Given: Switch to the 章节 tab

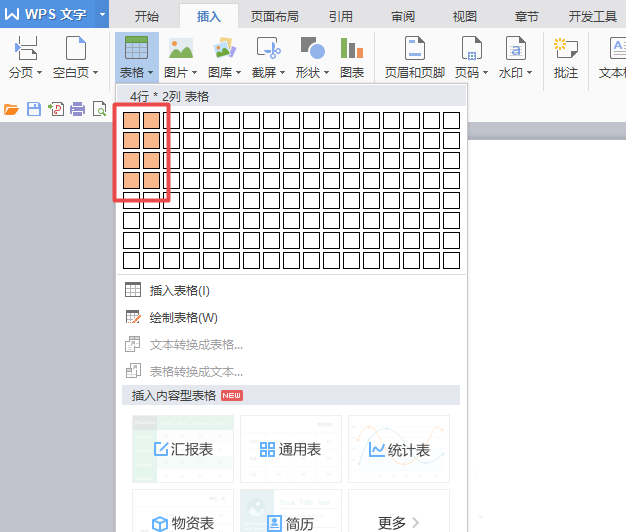Looking at the screenshot, I should point(527,16).
